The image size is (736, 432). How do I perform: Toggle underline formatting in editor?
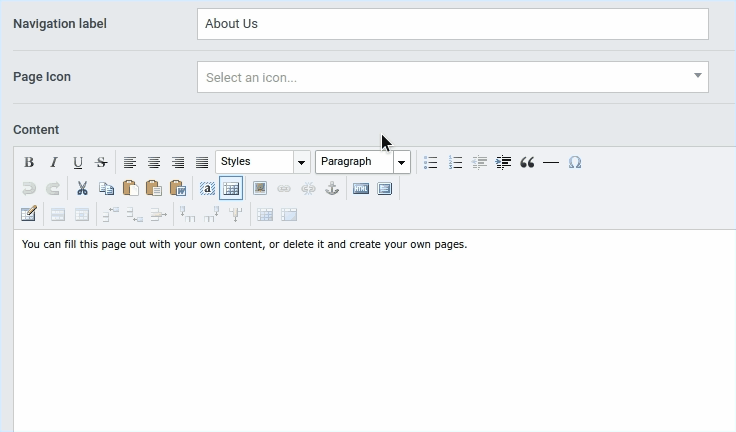pyautogui.click(x=78, y=162)
